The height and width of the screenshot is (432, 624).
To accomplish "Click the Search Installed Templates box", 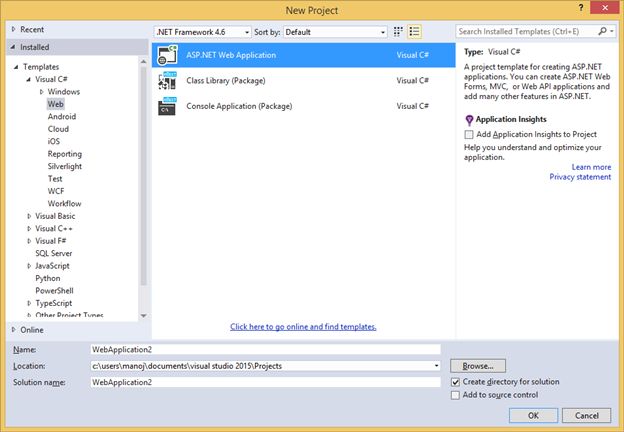I will coord(526,31).
